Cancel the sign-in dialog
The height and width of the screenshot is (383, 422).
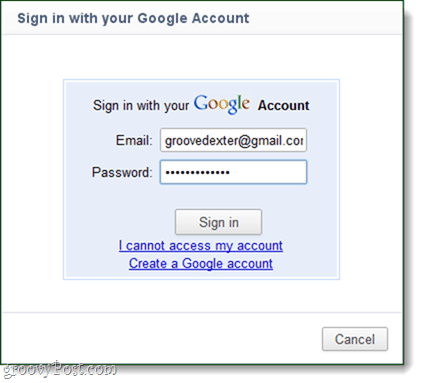[x=355, y=339]
